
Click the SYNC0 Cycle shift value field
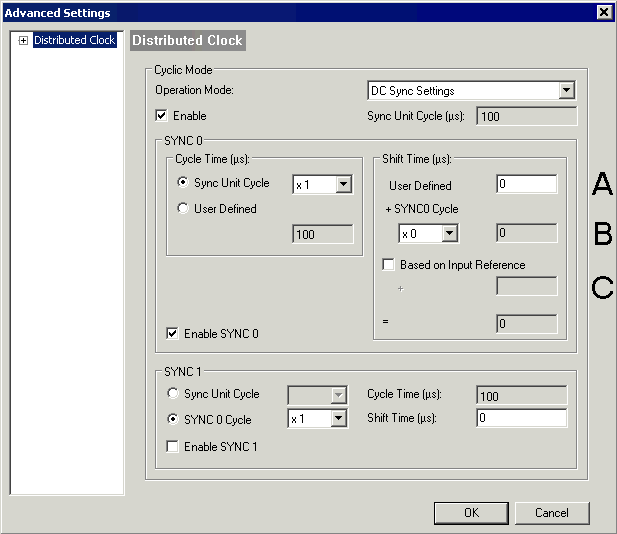tap(526, 233)
